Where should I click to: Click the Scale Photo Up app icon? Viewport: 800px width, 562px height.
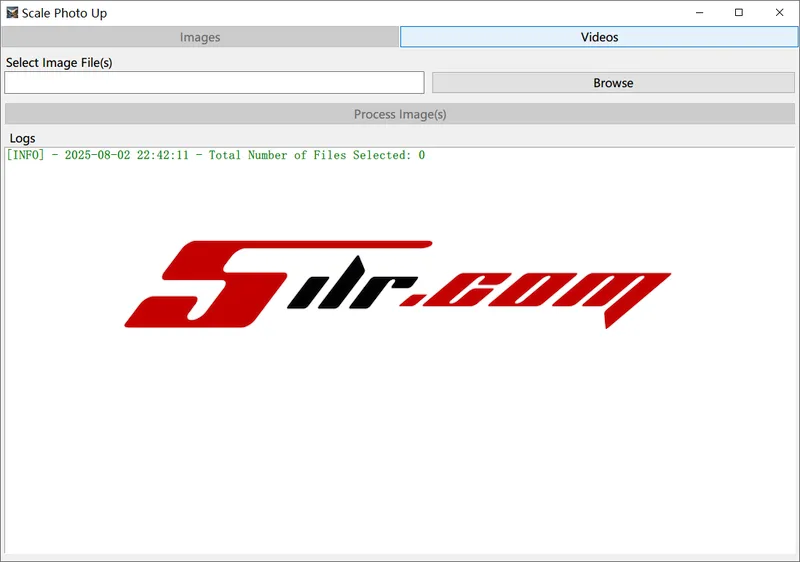[12, 13]
